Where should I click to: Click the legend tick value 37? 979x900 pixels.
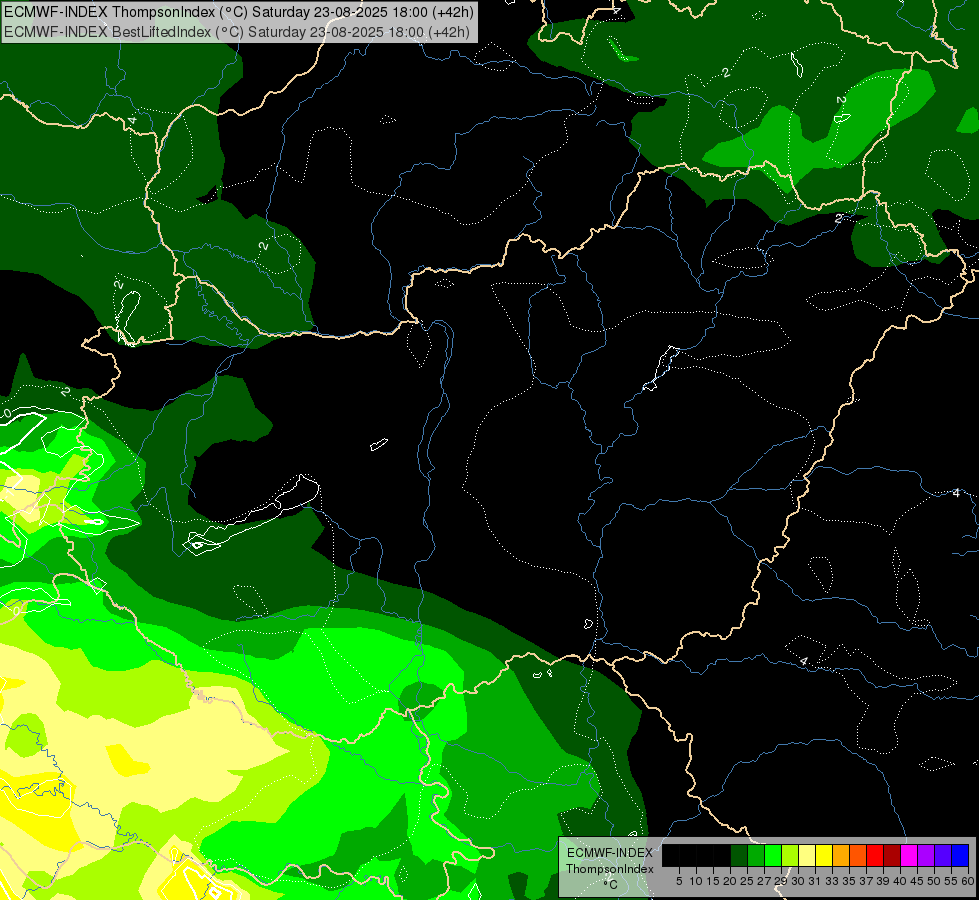pyautogui.click(x=866, y=881)
